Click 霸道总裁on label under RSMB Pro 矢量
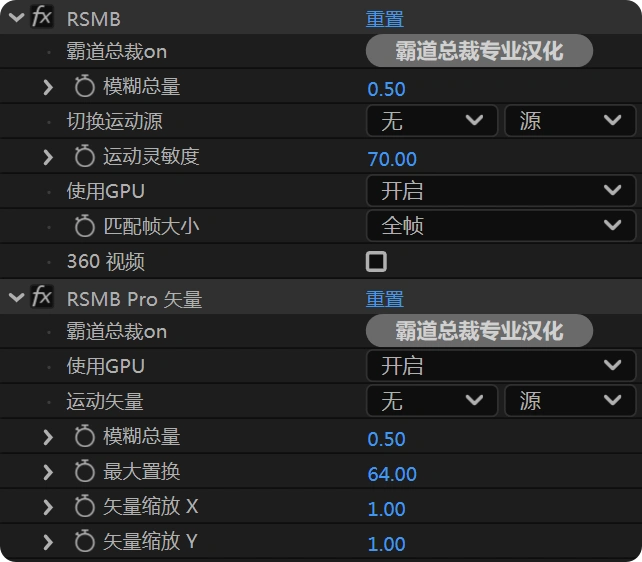Screen dimensions: 642x562 coord(117,332)
